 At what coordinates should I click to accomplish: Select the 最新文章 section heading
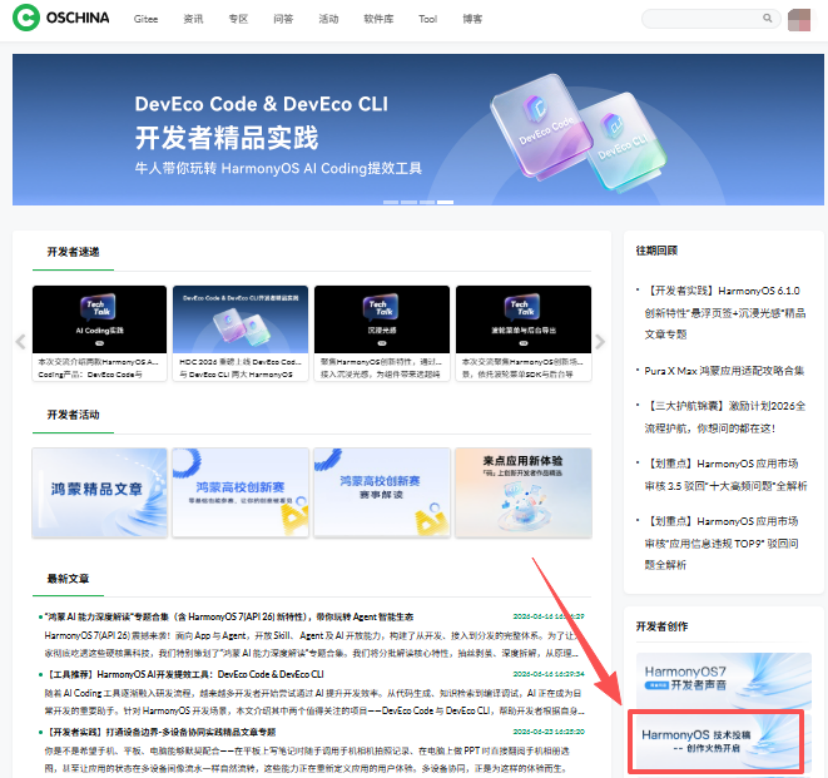(x=68, y=578)
